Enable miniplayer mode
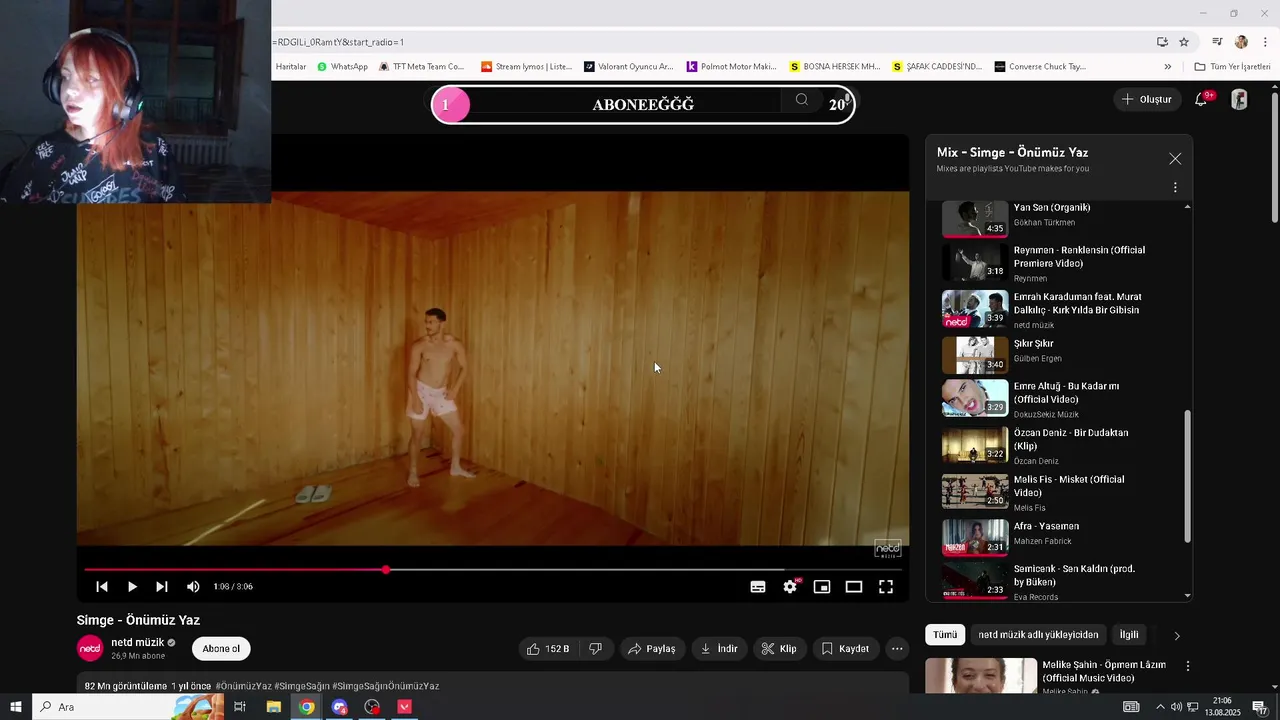The width and height of the screenshot is (1280, 720). 822,587
